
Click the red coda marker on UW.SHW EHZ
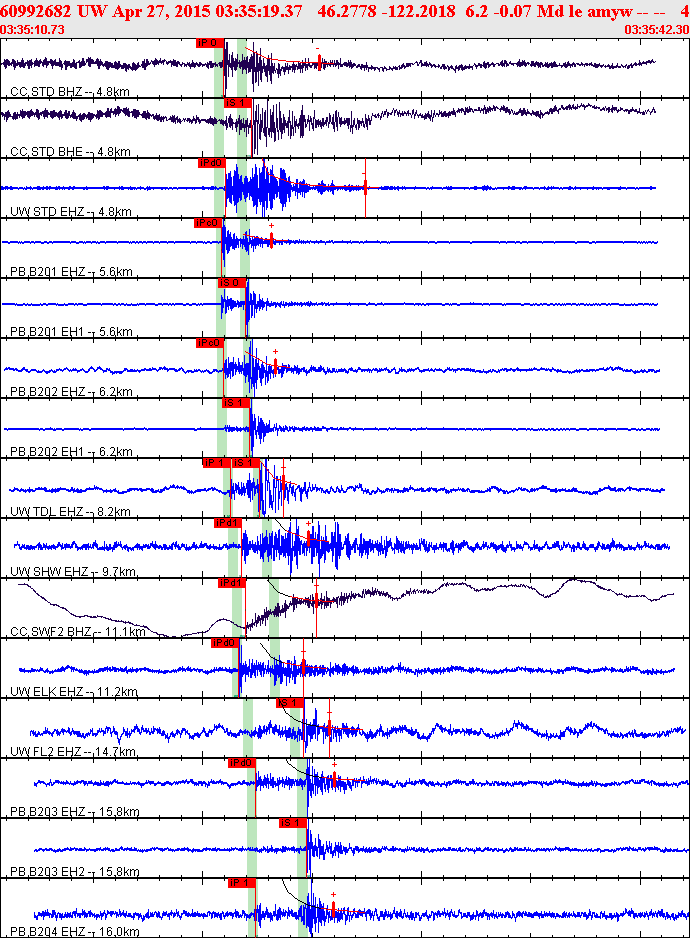[x=308, y=537]
